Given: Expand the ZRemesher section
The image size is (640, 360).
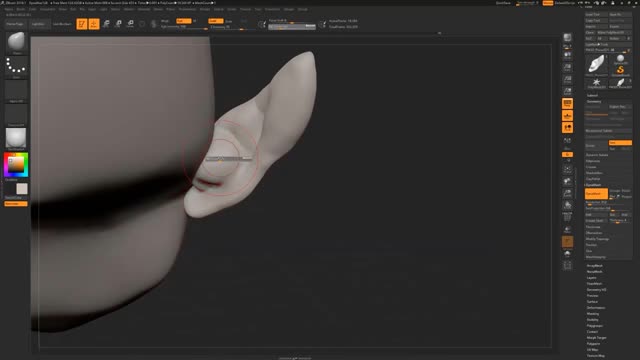Looking at the screenshot, I should 594,233.
